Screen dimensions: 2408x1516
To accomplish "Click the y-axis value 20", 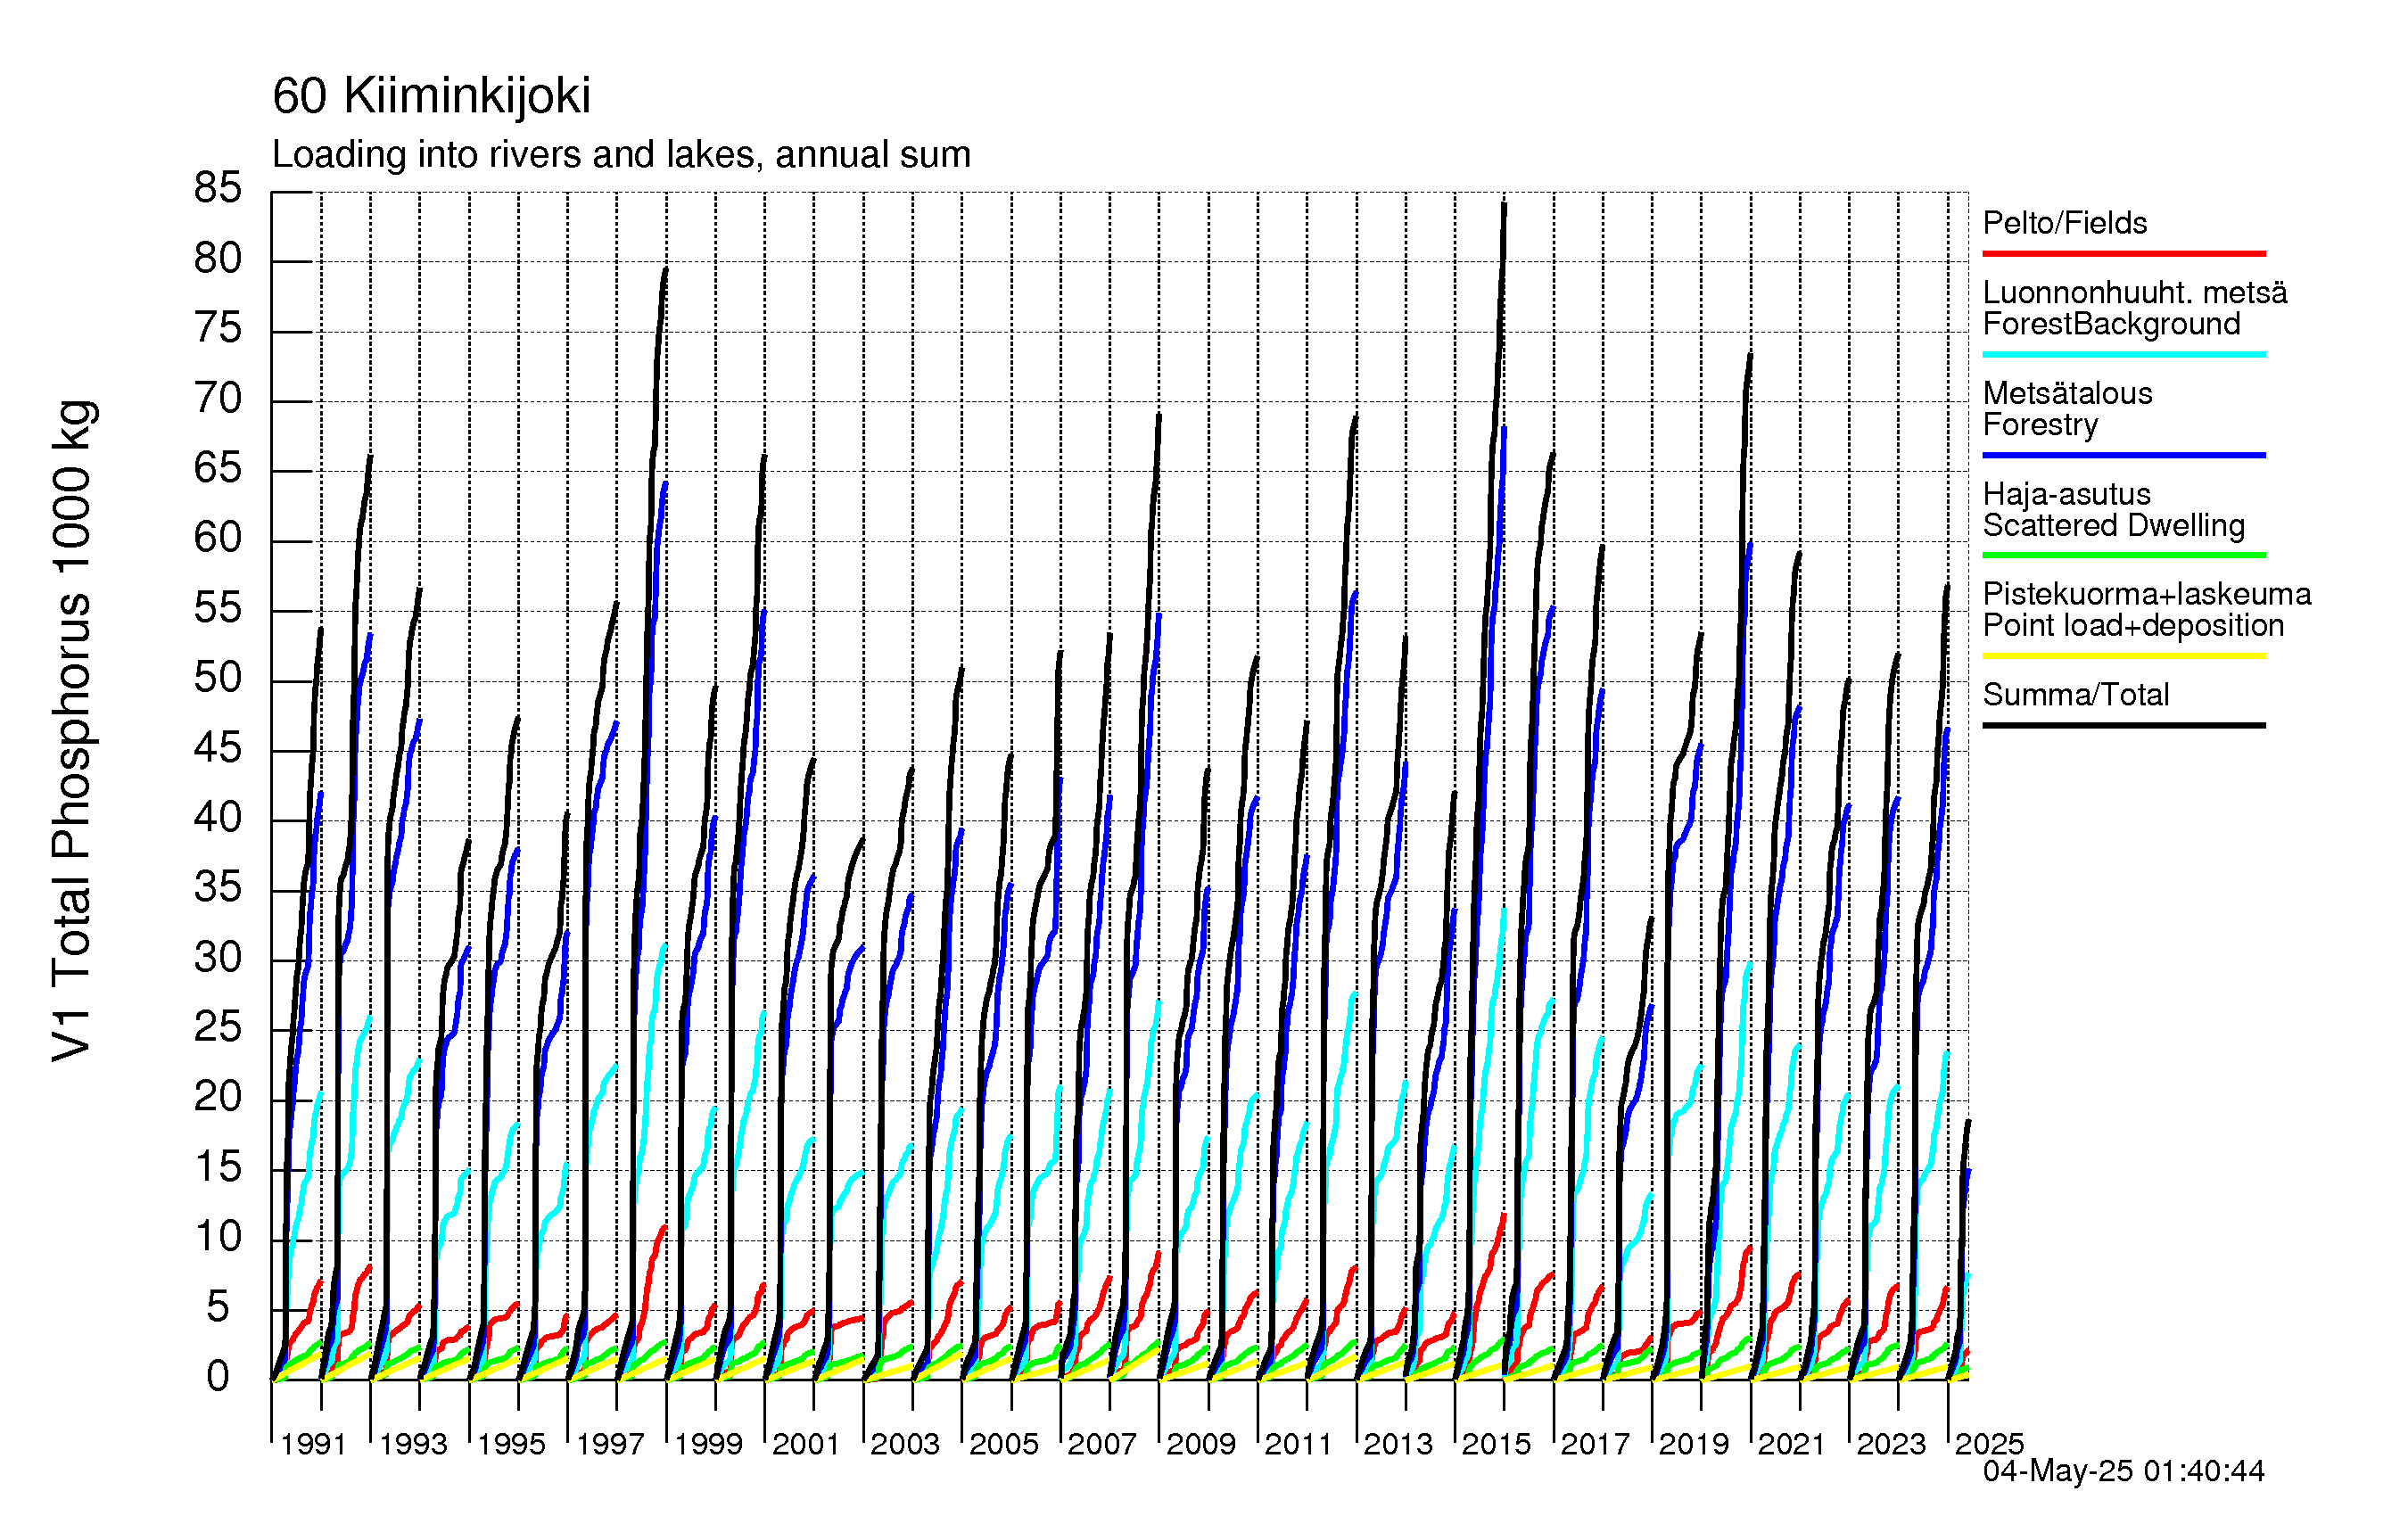I will (x=218, y=1097).
